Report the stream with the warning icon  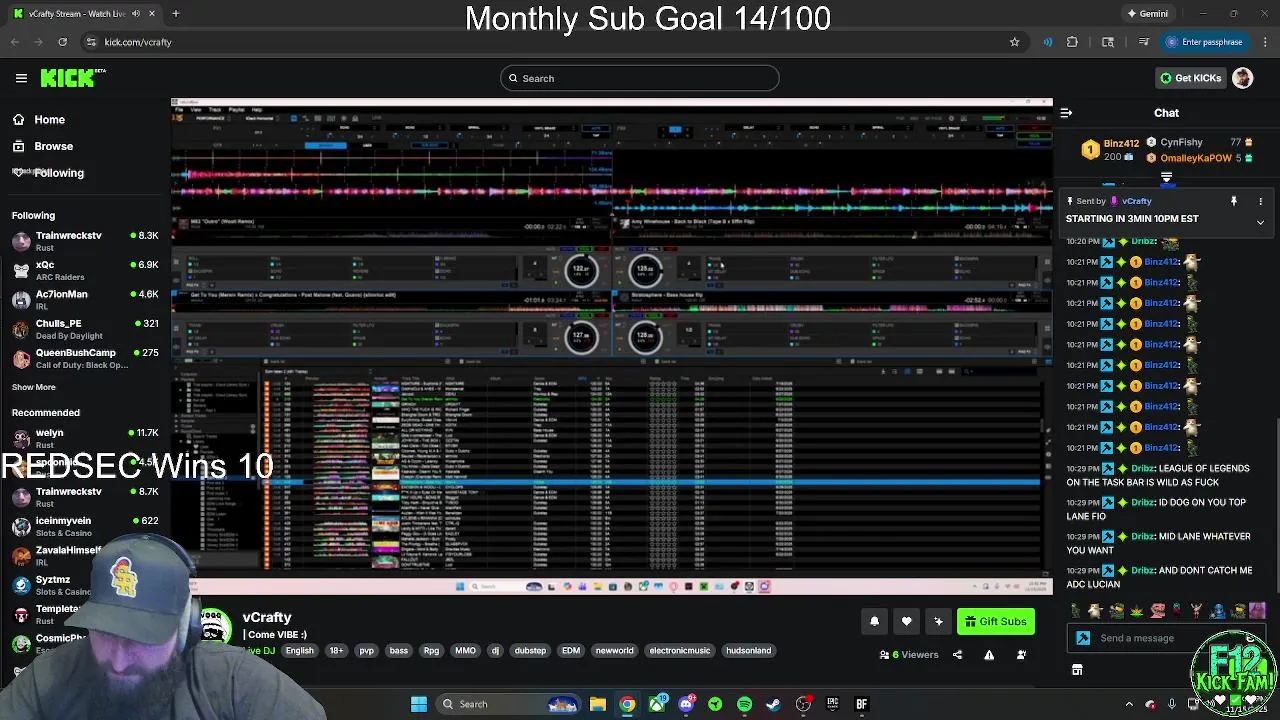click(x=989, y=655)
